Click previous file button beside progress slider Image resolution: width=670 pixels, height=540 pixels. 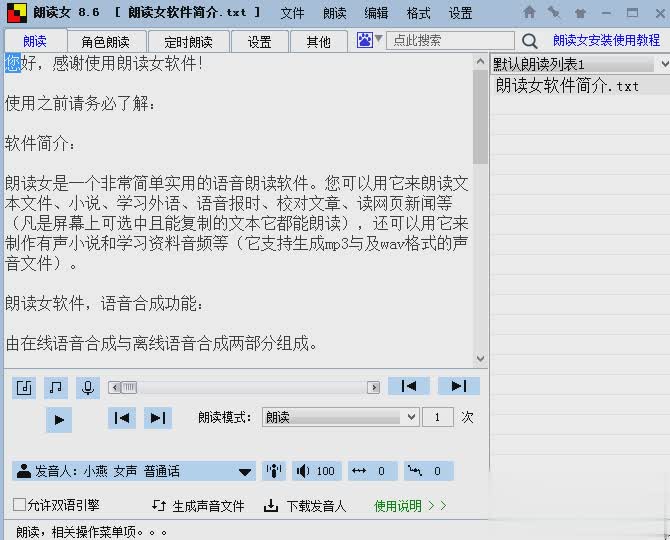coord(409,386)
